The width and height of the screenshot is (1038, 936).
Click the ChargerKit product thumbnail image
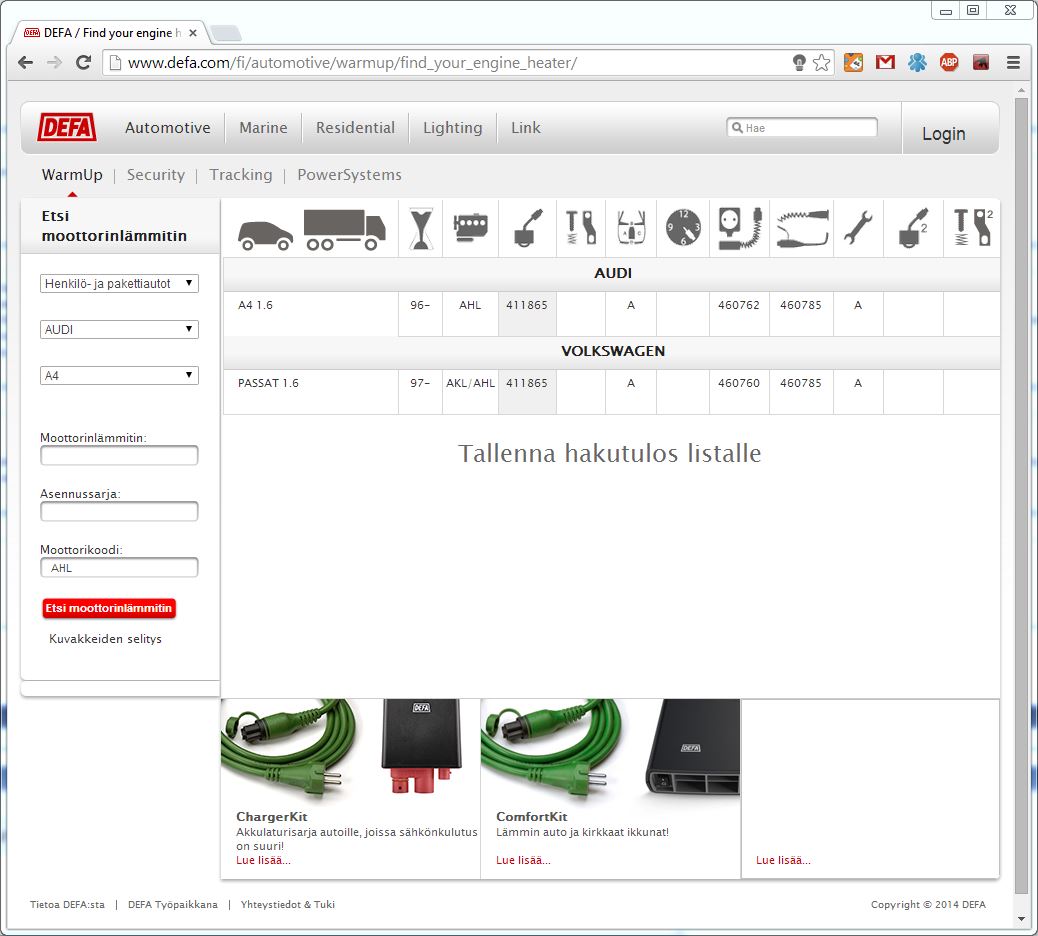click(x=350, y=750)
